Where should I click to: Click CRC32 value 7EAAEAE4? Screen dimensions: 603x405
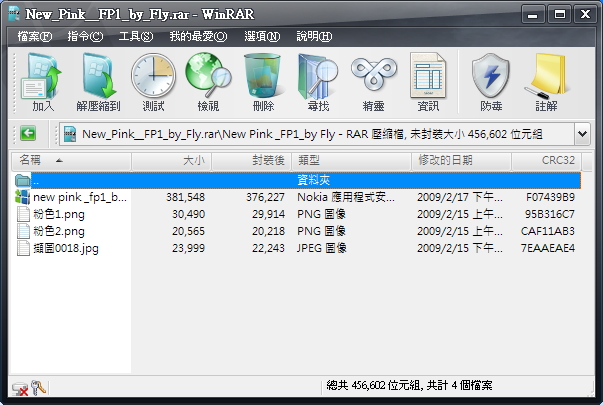click(548, 248)
